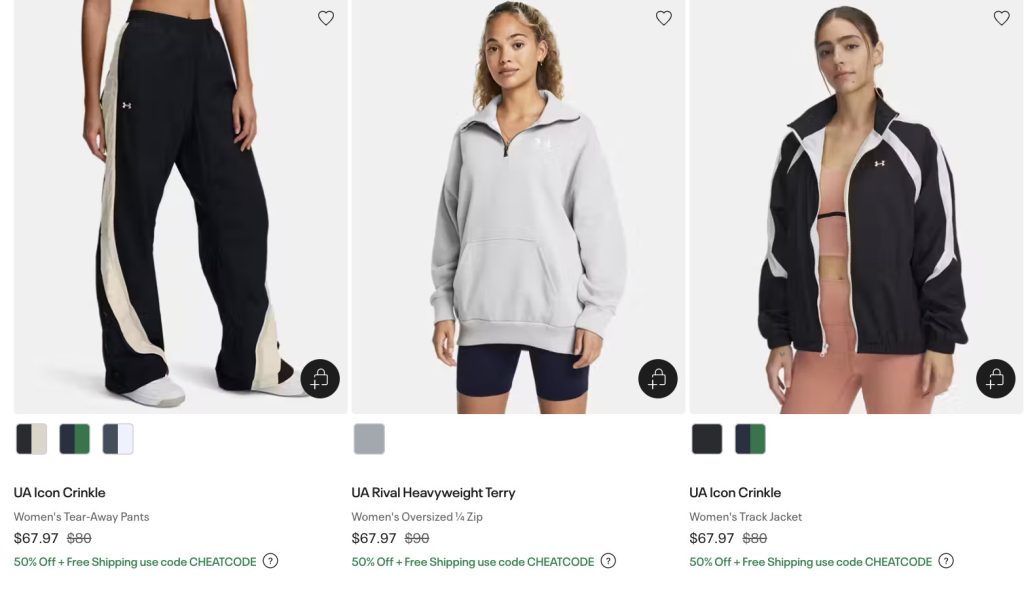
Task: Select navy and green swatch for Track Jacket
Action: pos(750,439)
